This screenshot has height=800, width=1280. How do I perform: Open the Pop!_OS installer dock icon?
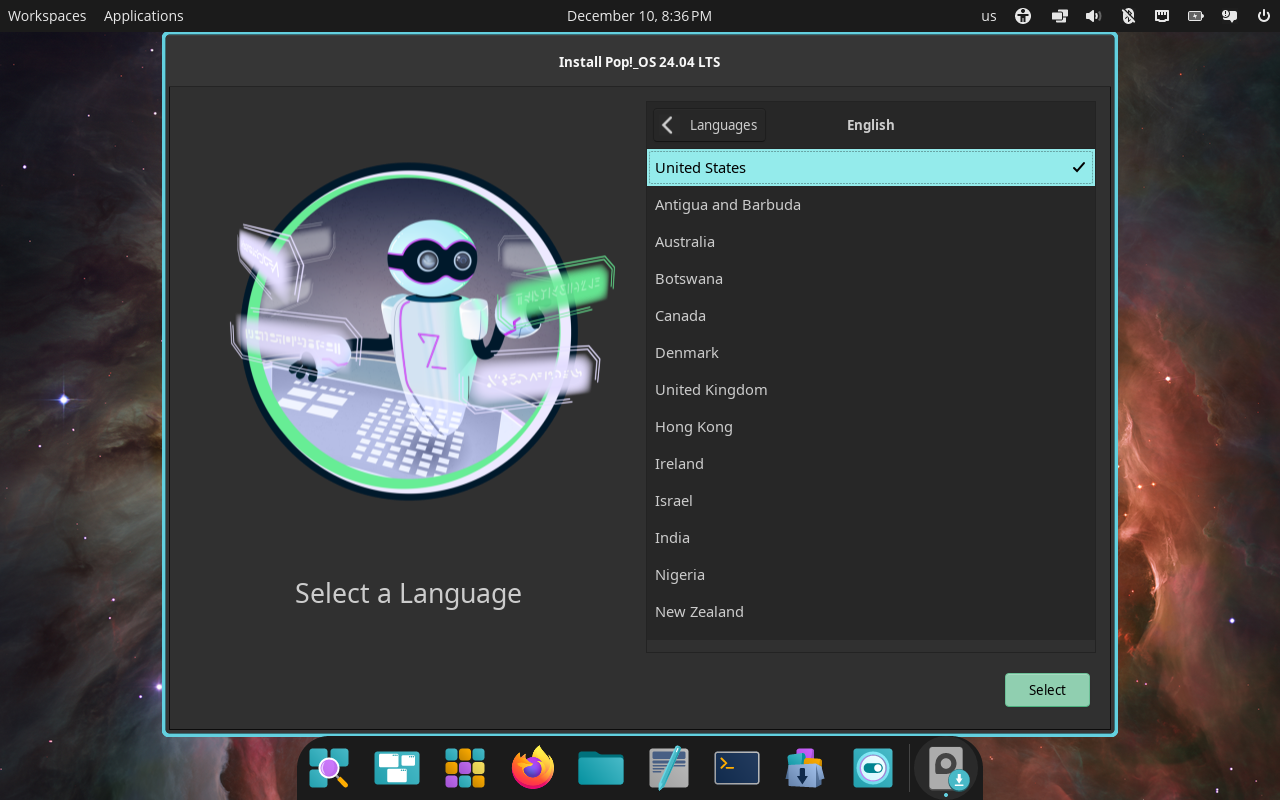pos(946,768)
